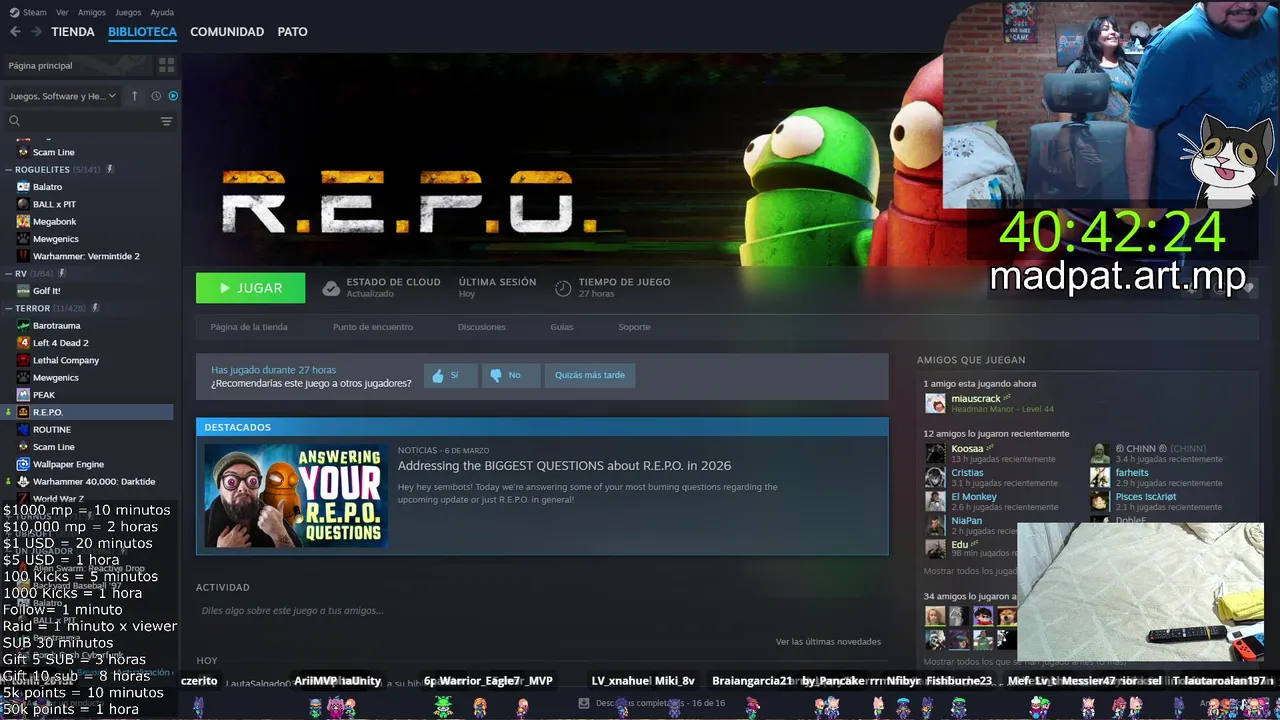Sort library ascending with the arrow icon
The height and width of the screenshot is (720, 1280).
[135, 96]
